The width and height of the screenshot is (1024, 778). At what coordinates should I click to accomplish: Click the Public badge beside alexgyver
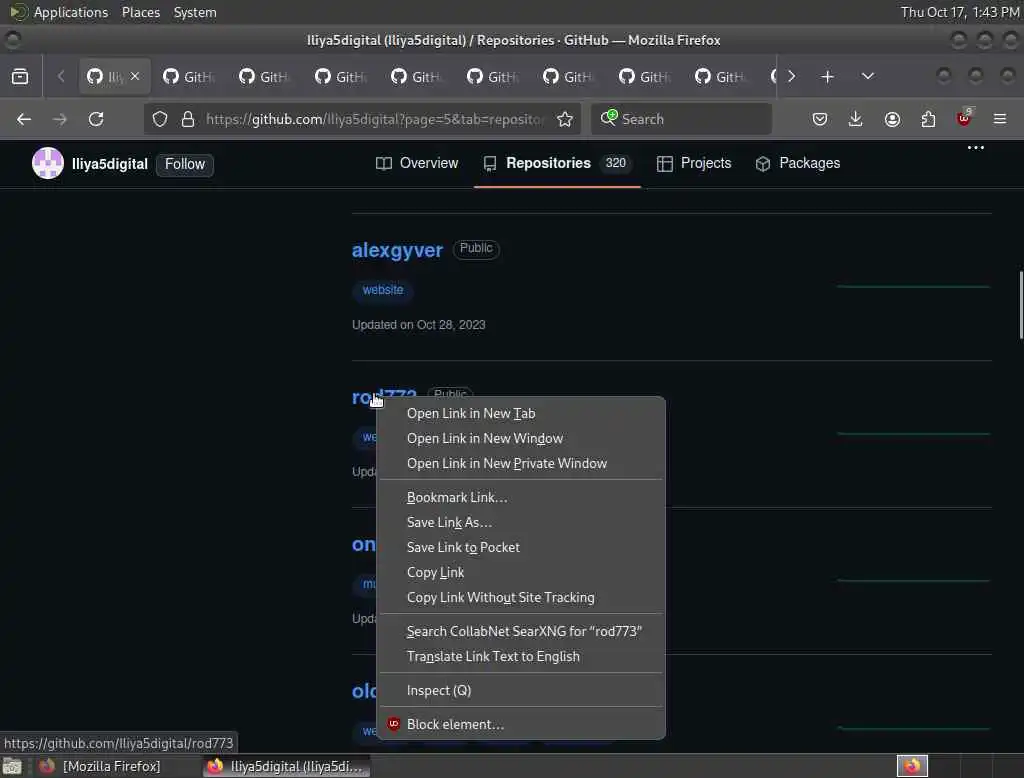(x=476, y=248)
